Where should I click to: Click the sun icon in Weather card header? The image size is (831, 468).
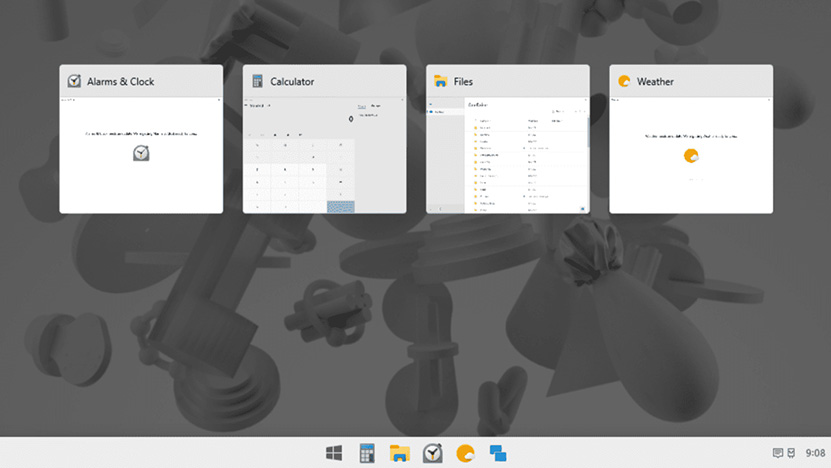coord(624,81)
